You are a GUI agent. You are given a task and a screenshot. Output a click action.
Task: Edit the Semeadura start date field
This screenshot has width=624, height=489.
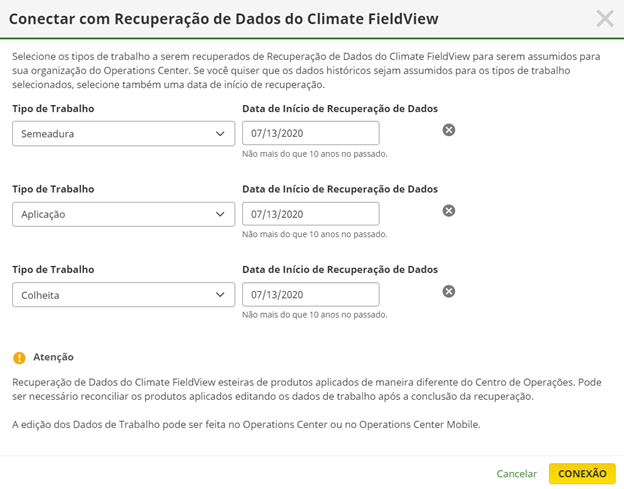(310, 133)
